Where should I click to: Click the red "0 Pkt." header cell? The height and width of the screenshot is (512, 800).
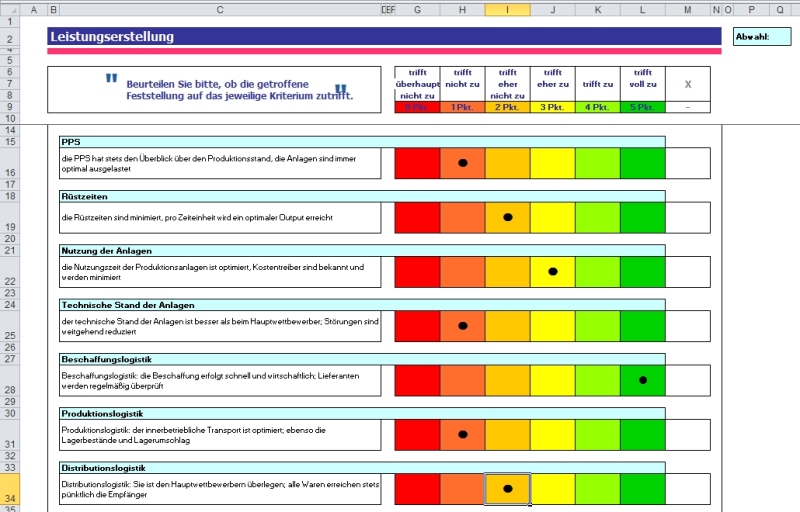pyautogui.click(x=417, y=107)
